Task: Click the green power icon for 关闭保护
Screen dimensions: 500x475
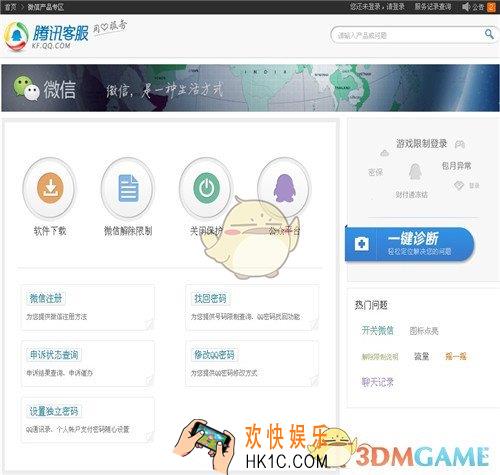Action: pos(206,188)
